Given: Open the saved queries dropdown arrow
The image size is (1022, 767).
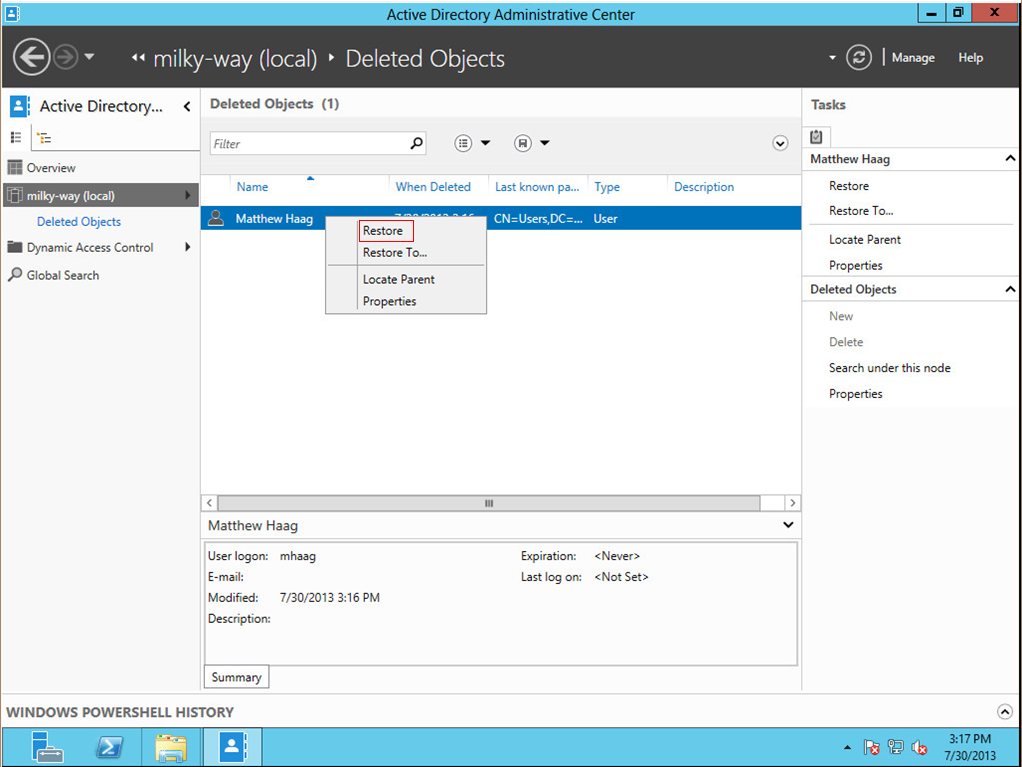Looking at the screenshot, I should coord(545,143).
